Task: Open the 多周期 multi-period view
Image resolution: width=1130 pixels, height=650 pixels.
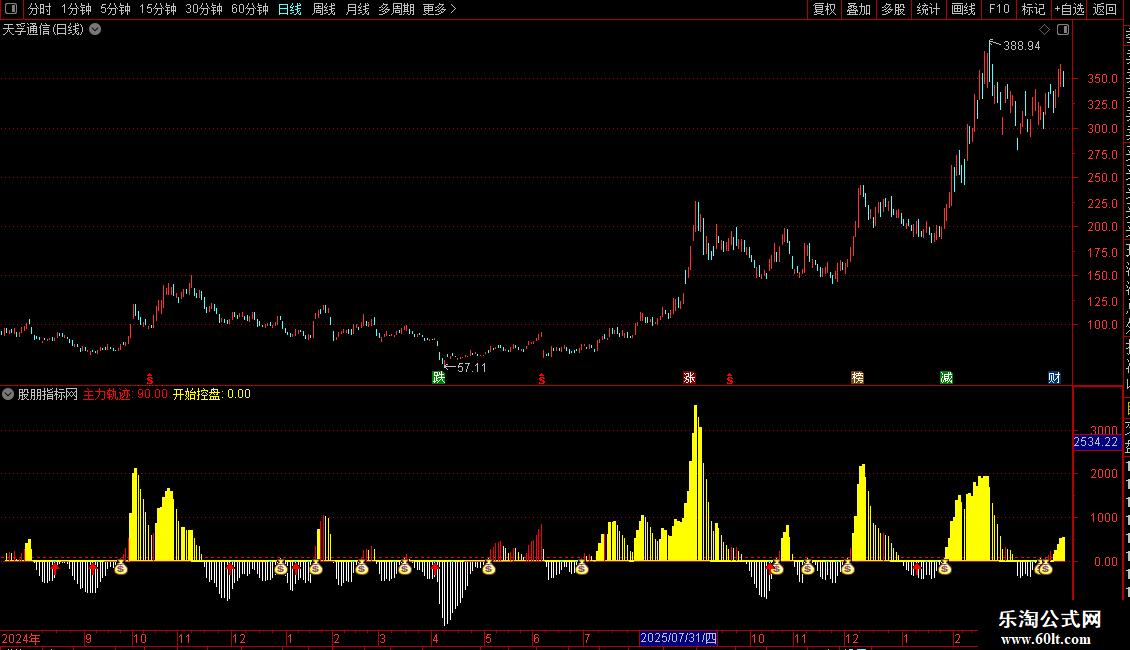Action: (396, 9)
